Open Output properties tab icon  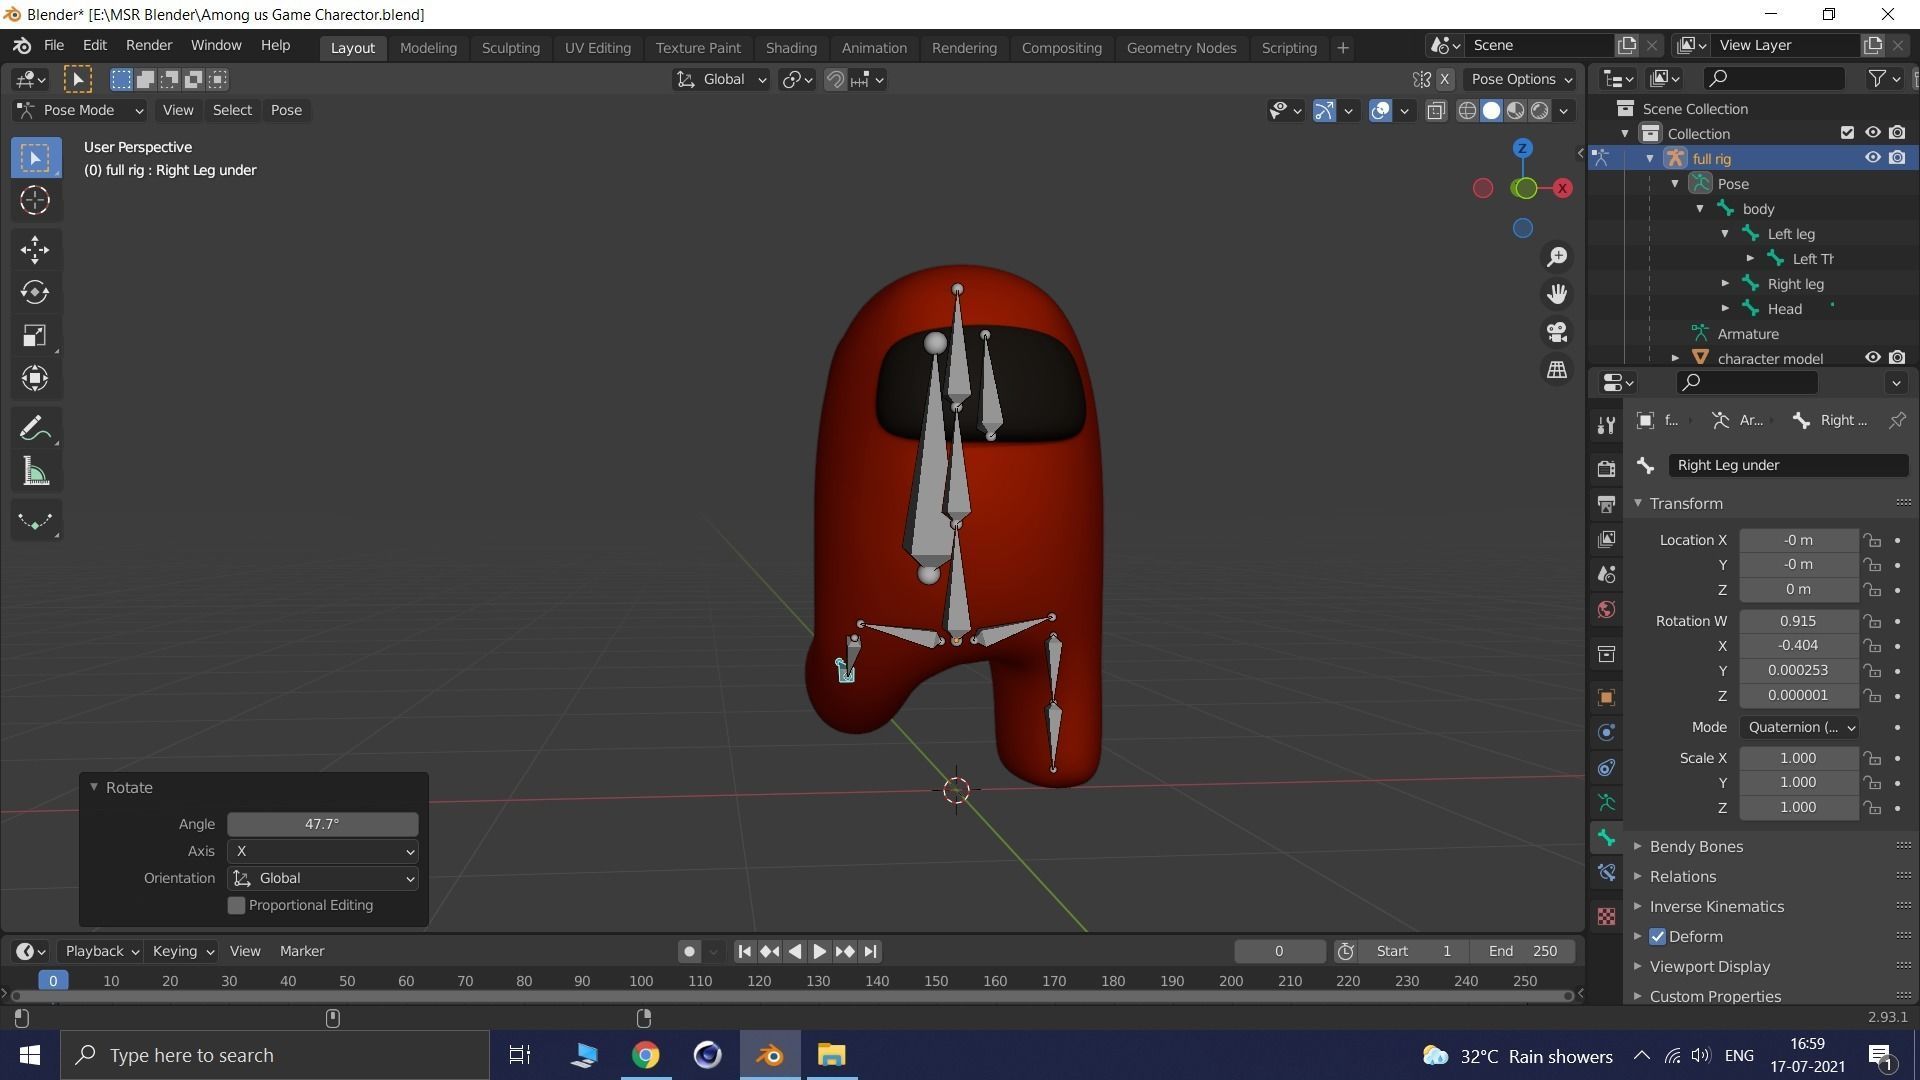click(x=1606, y=504)
